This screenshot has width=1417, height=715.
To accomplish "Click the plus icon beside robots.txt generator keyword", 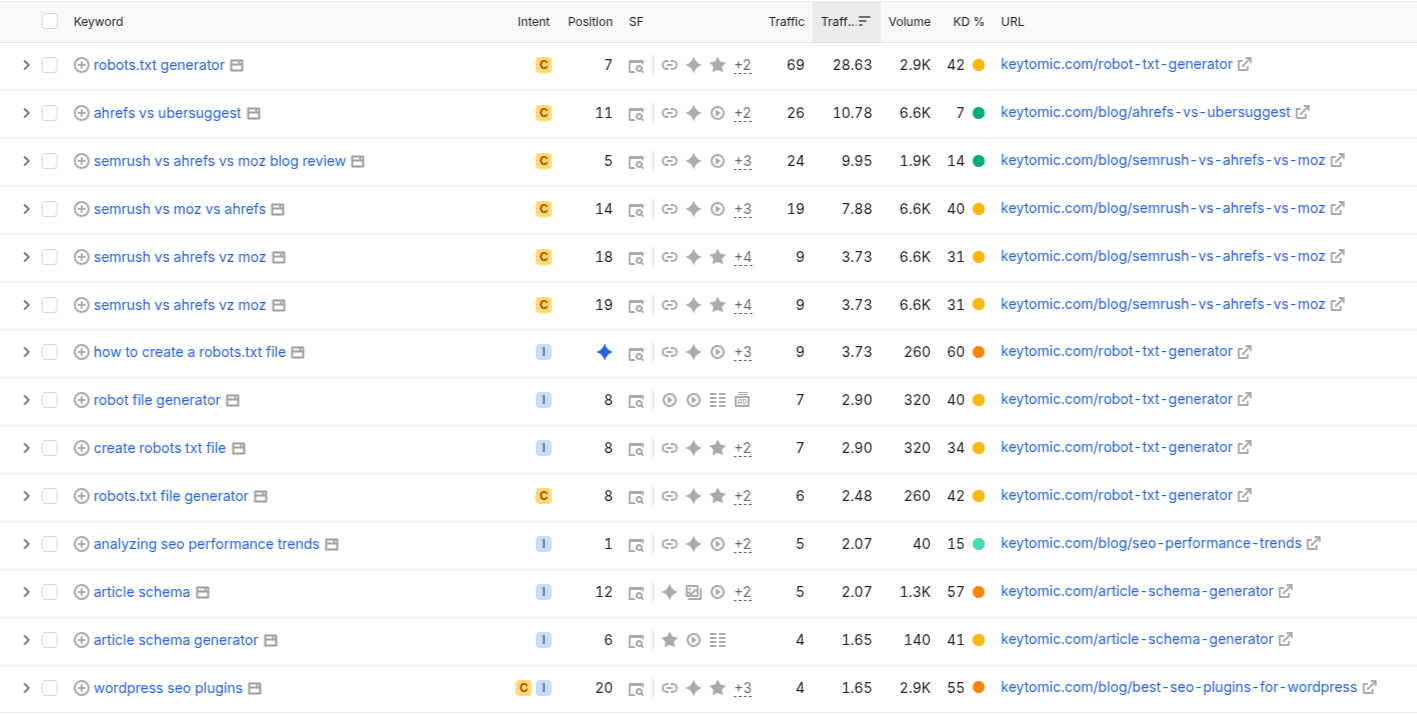I will click(x=82, y=65).
